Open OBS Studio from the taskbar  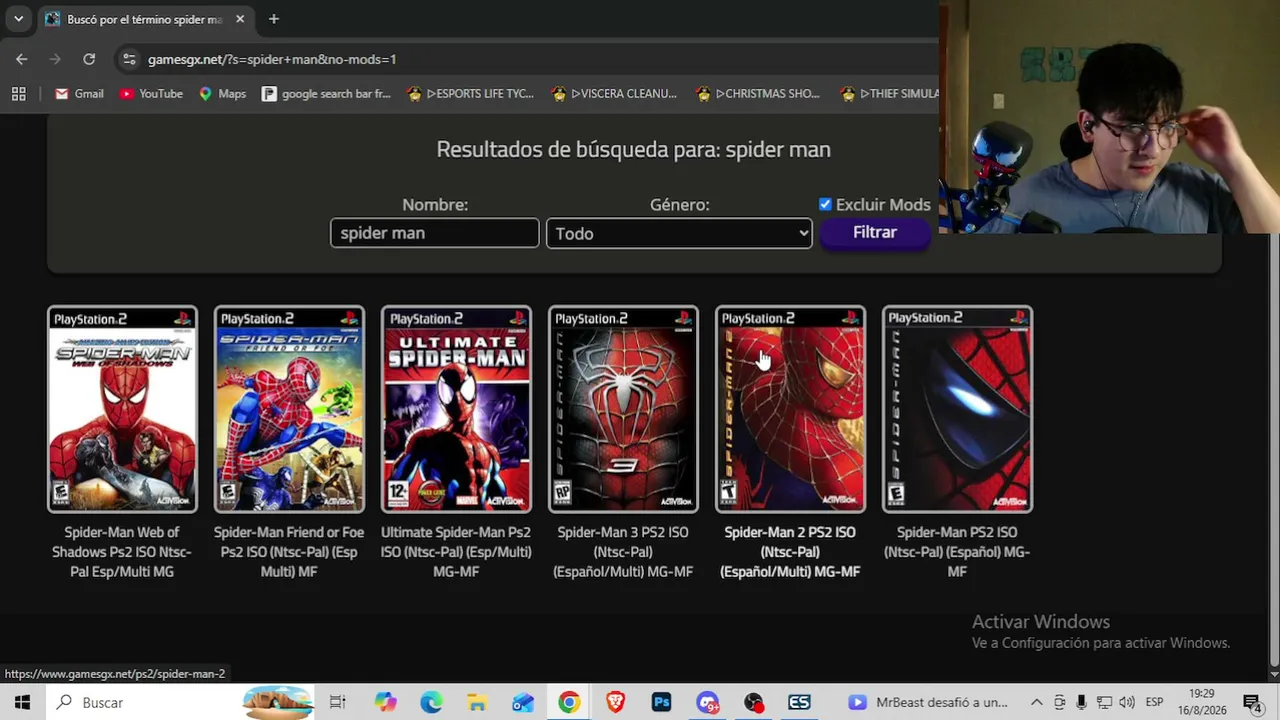pyautogui.click(x=753, y=702)
